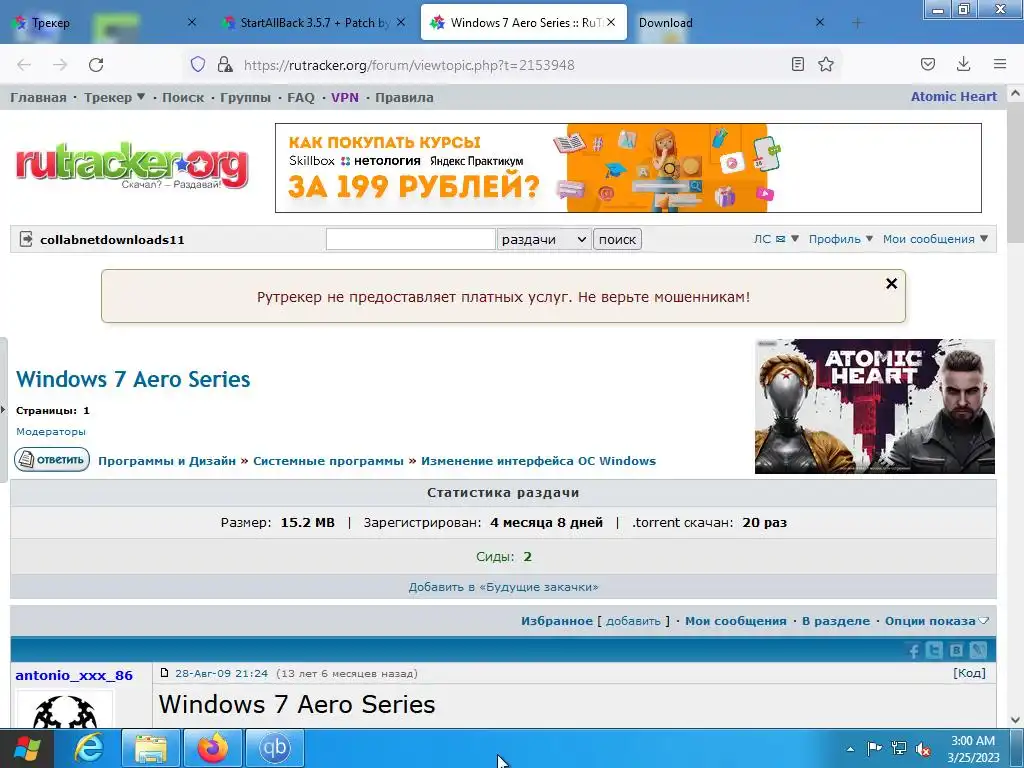Open Action Center flag tray icon
Screen dimensions: 1024x768
click(874, 748)
